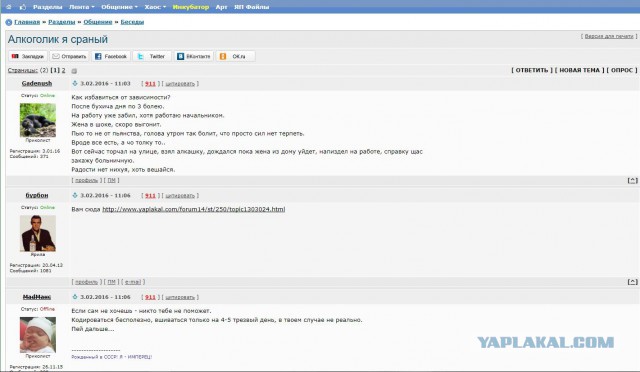
Task: Open yaplakal.com topic1303024 link
Action: (x=193, y=209)
